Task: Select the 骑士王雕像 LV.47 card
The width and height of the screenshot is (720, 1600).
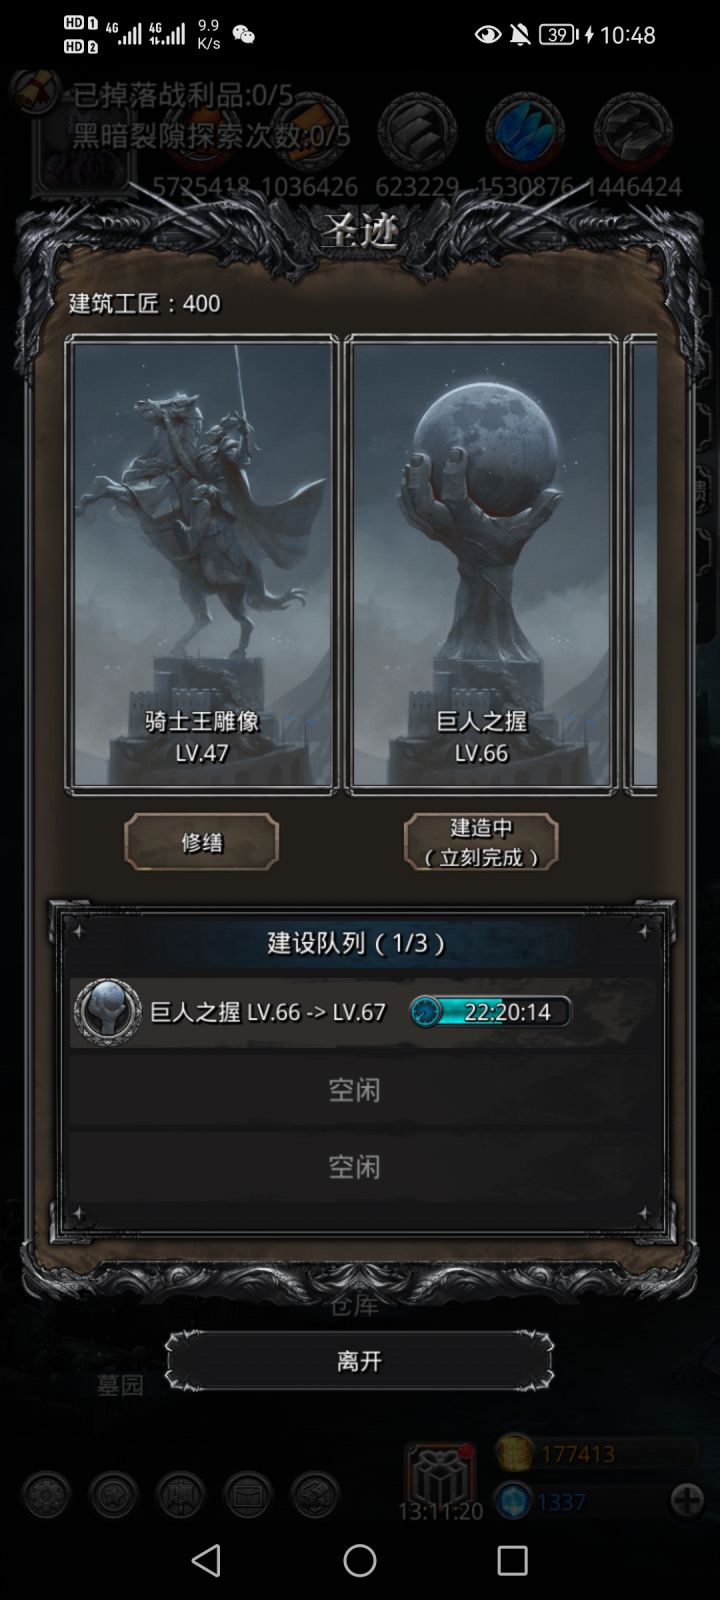Action: pyautogui.click(x=202, y=565)
